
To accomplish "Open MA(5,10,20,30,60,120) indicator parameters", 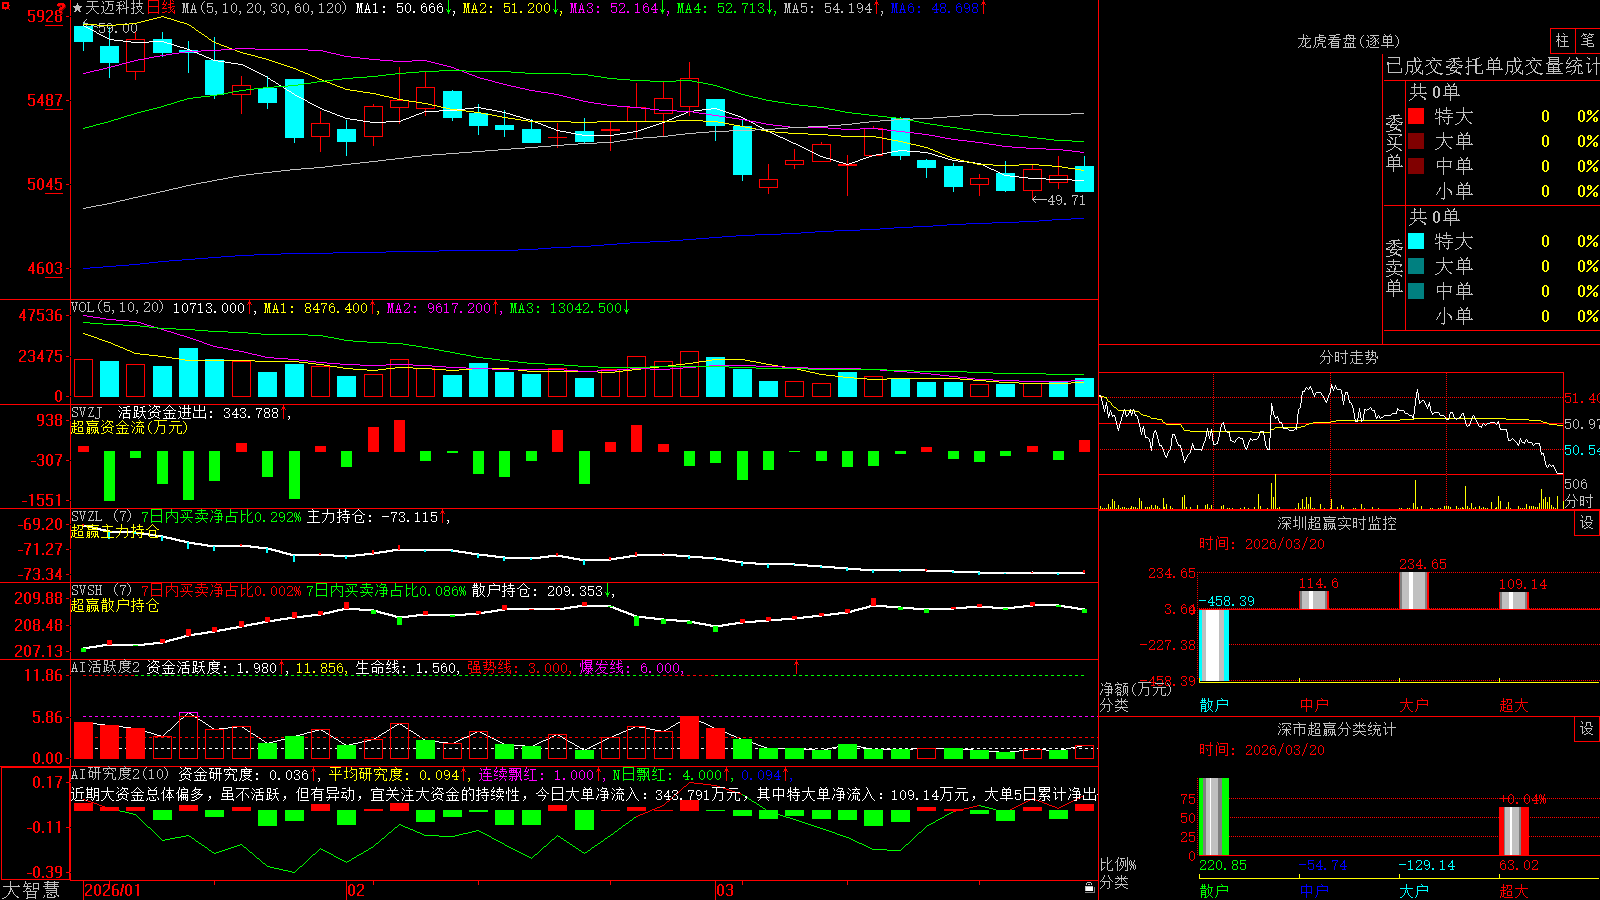I will tap(264, 8).
